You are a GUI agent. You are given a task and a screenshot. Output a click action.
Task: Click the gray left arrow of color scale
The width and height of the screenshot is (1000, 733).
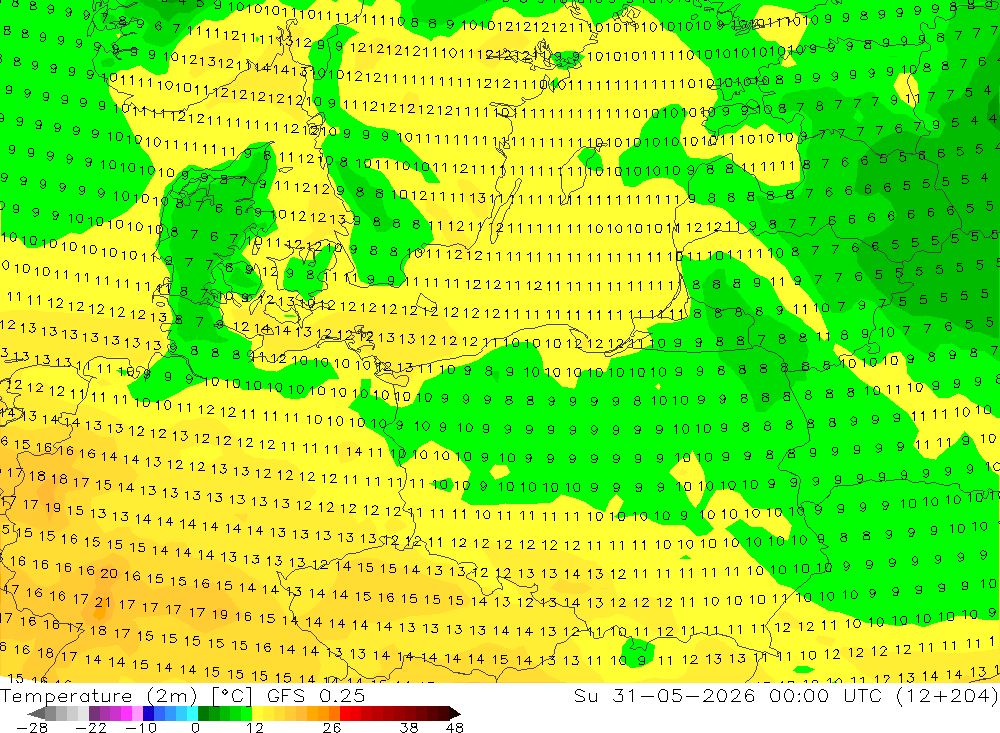(x=36, y=714)
